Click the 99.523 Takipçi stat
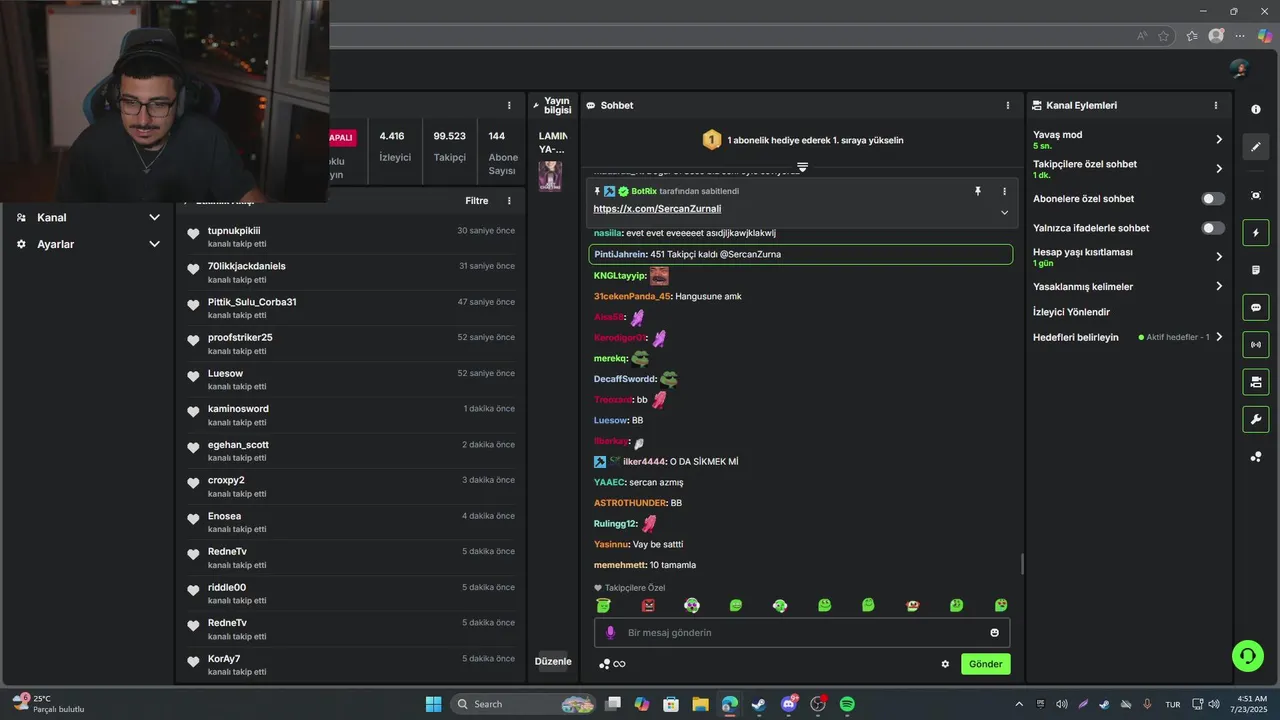 450,147
